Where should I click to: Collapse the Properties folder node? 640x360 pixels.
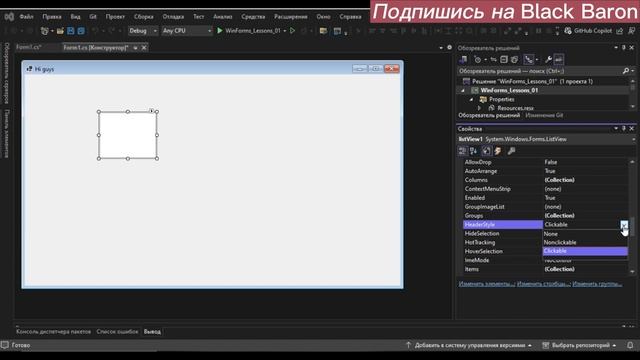pos(471,100)
